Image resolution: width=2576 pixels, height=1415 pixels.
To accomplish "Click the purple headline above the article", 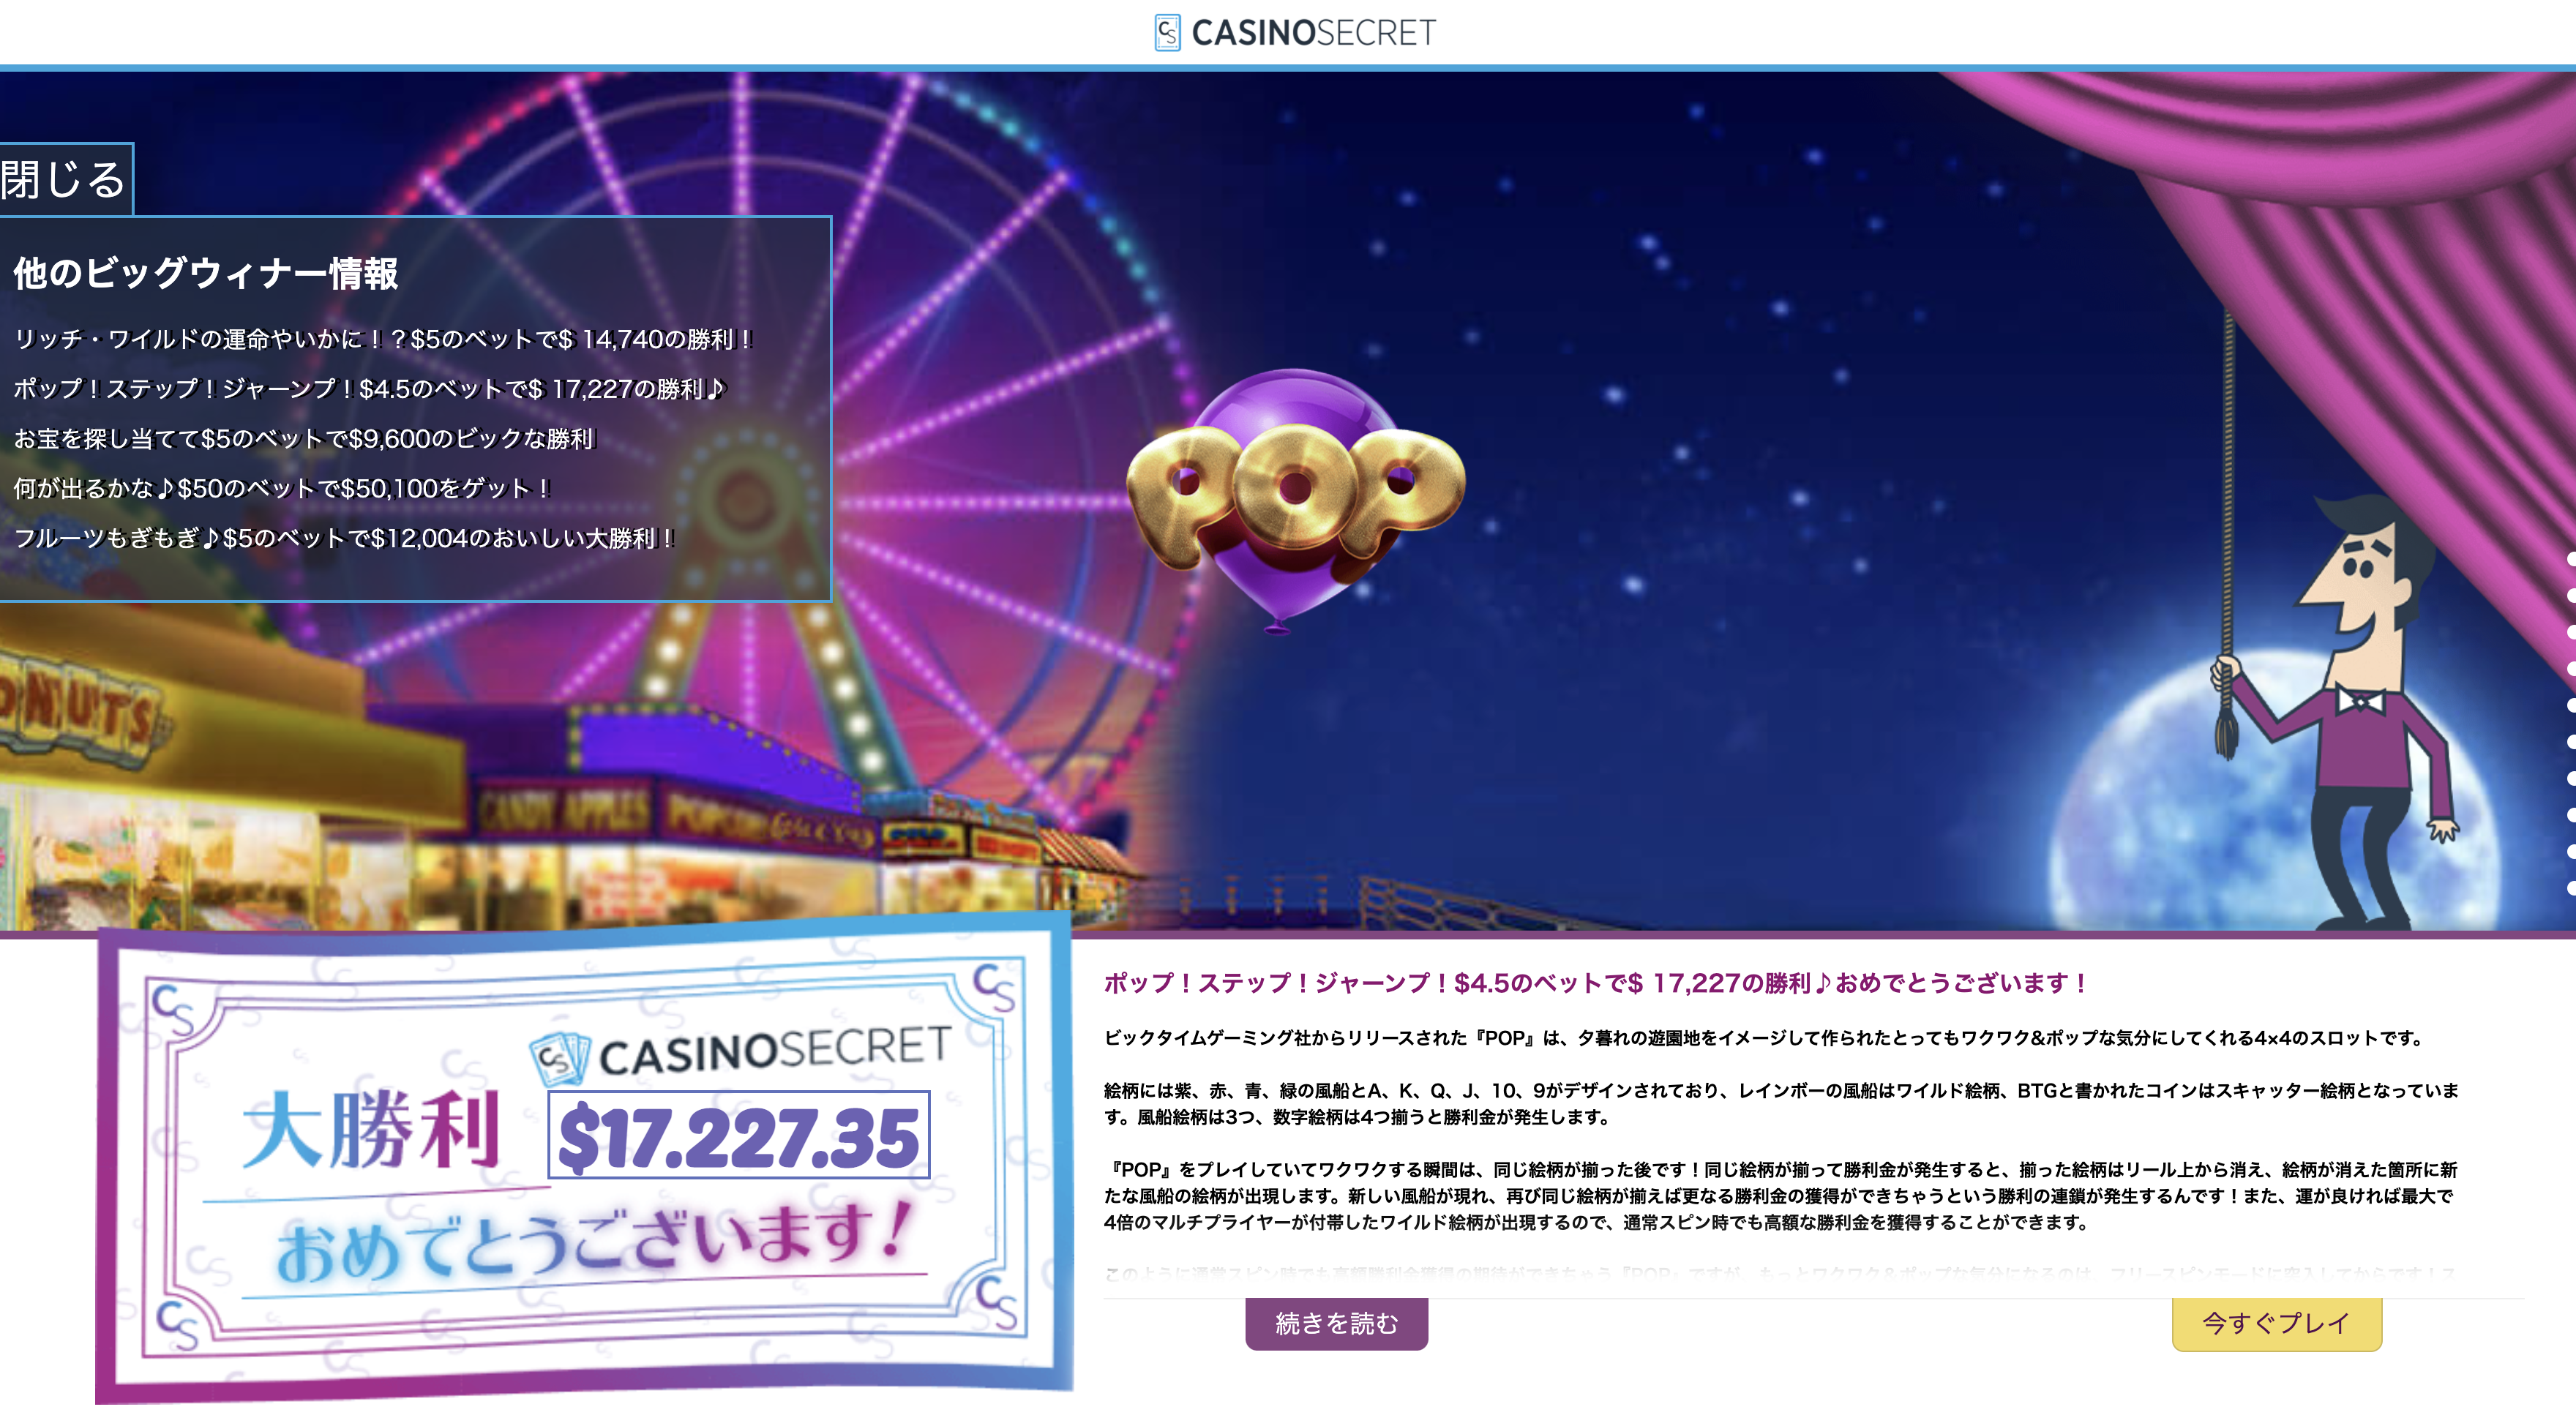I will coord(1594,983).
